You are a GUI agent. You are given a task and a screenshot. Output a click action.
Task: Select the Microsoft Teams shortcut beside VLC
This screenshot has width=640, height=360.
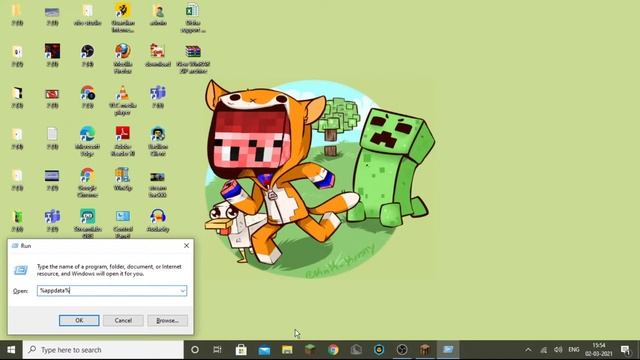158,97
